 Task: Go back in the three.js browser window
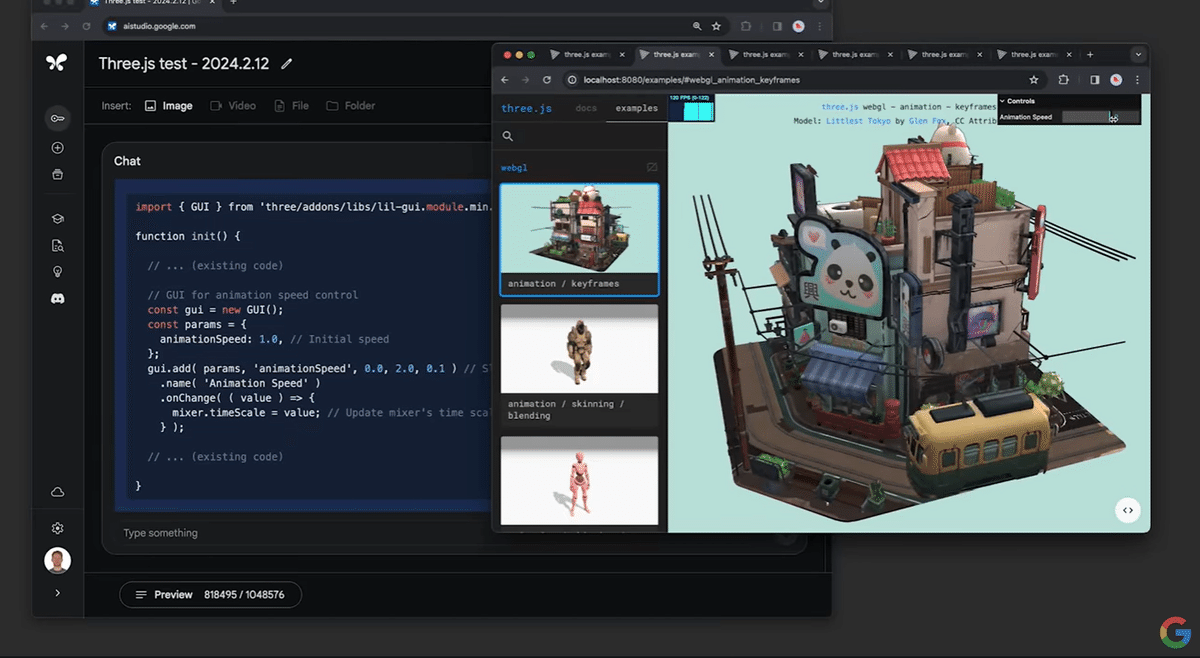pyautogui.click(x=503, y=80)
